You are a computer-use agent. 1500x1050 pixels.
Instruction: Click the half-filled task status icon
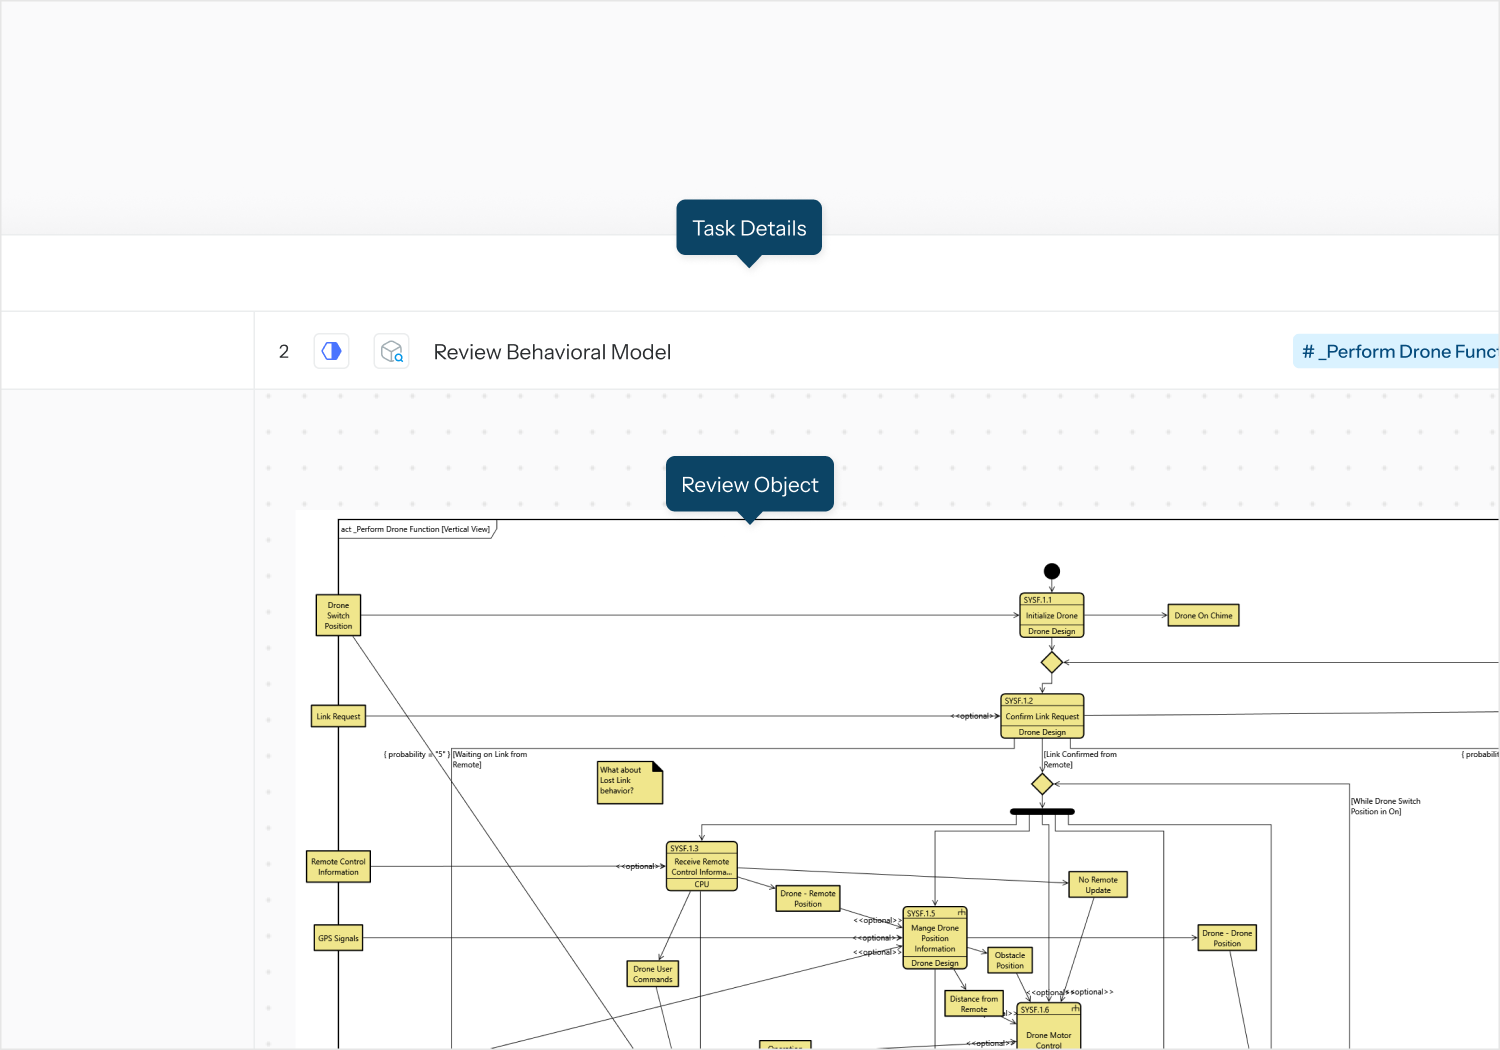(331, 352)
